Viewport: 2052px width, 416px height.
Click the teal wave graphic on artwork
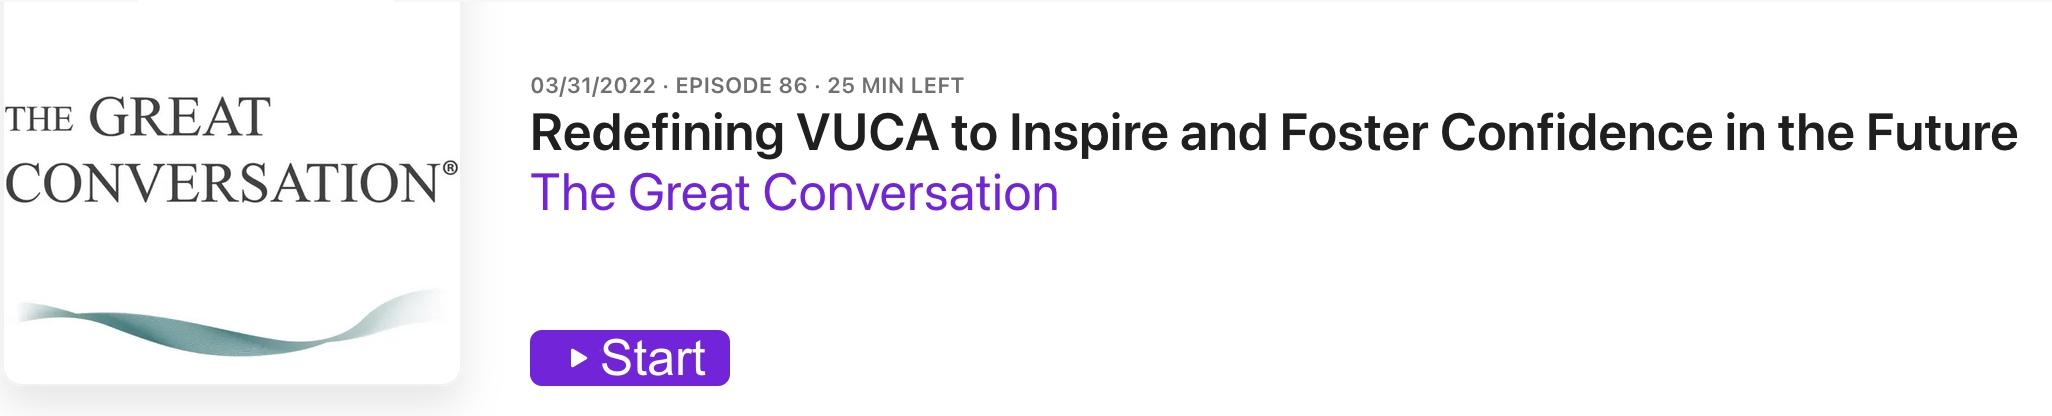228,325
